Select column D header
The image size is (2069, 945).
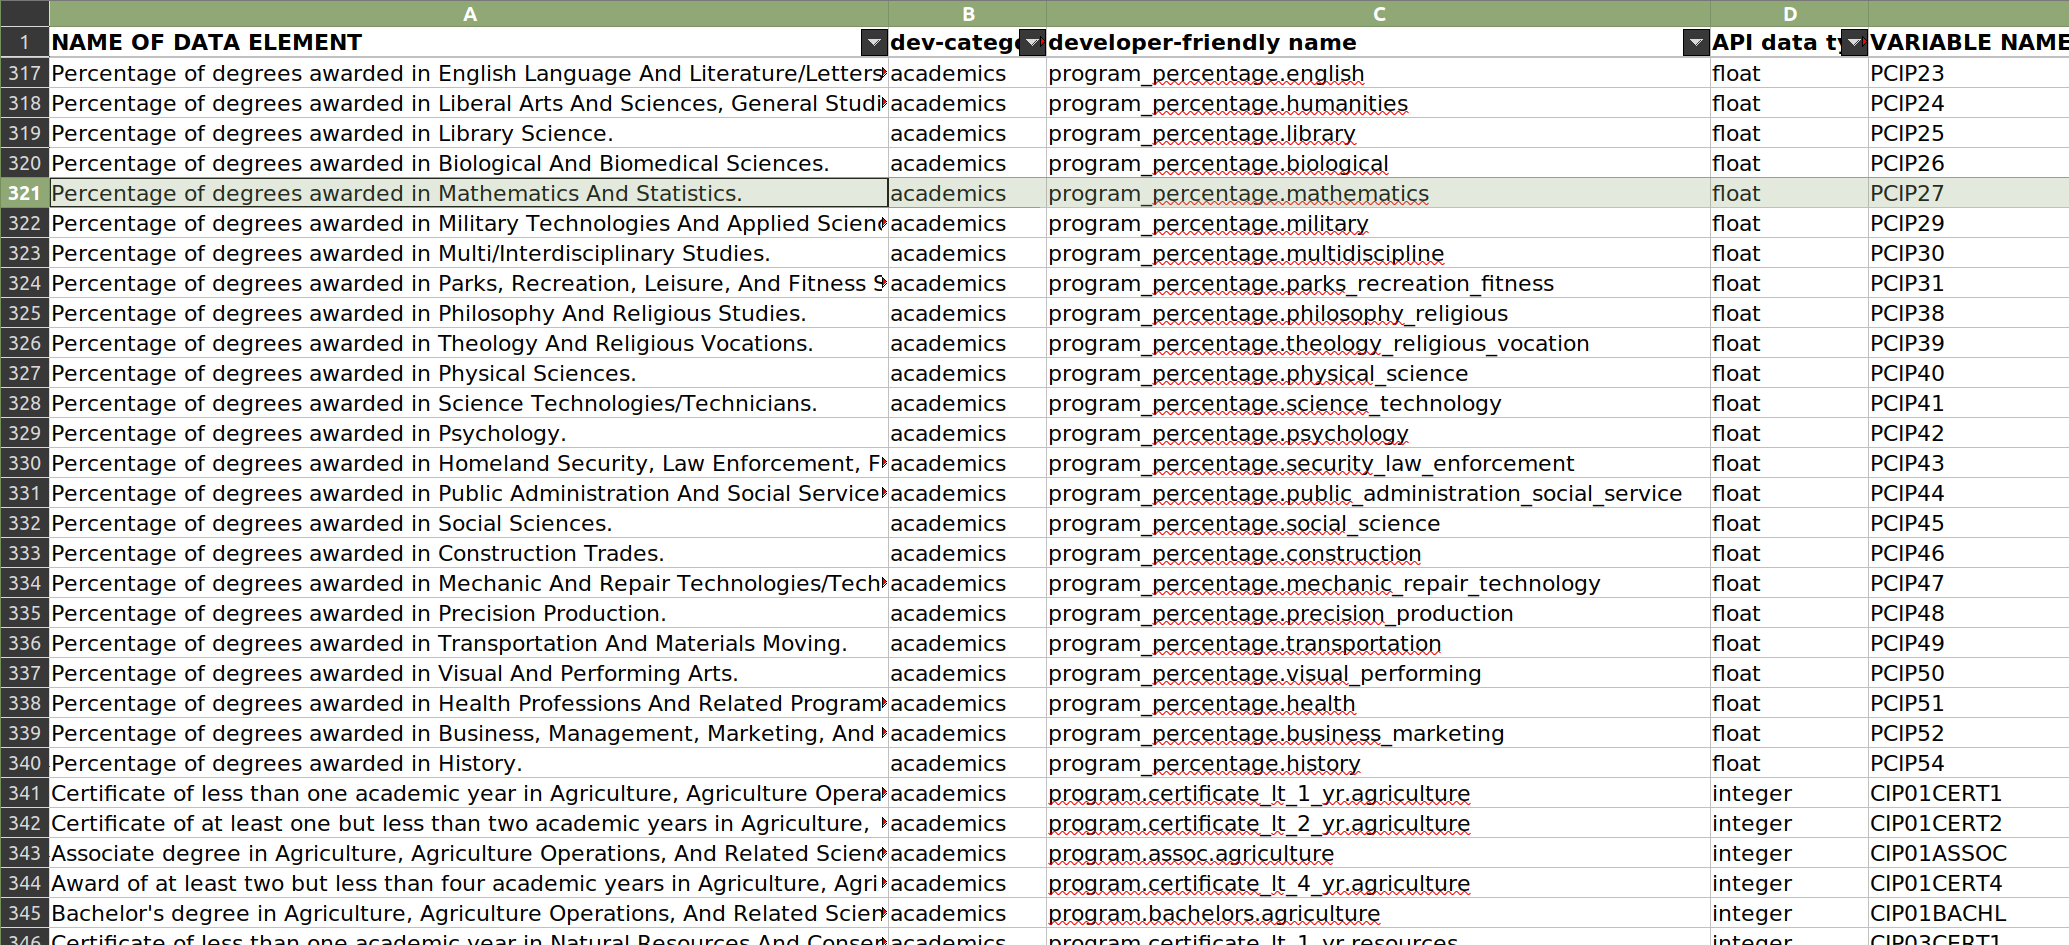[1789, 14]
